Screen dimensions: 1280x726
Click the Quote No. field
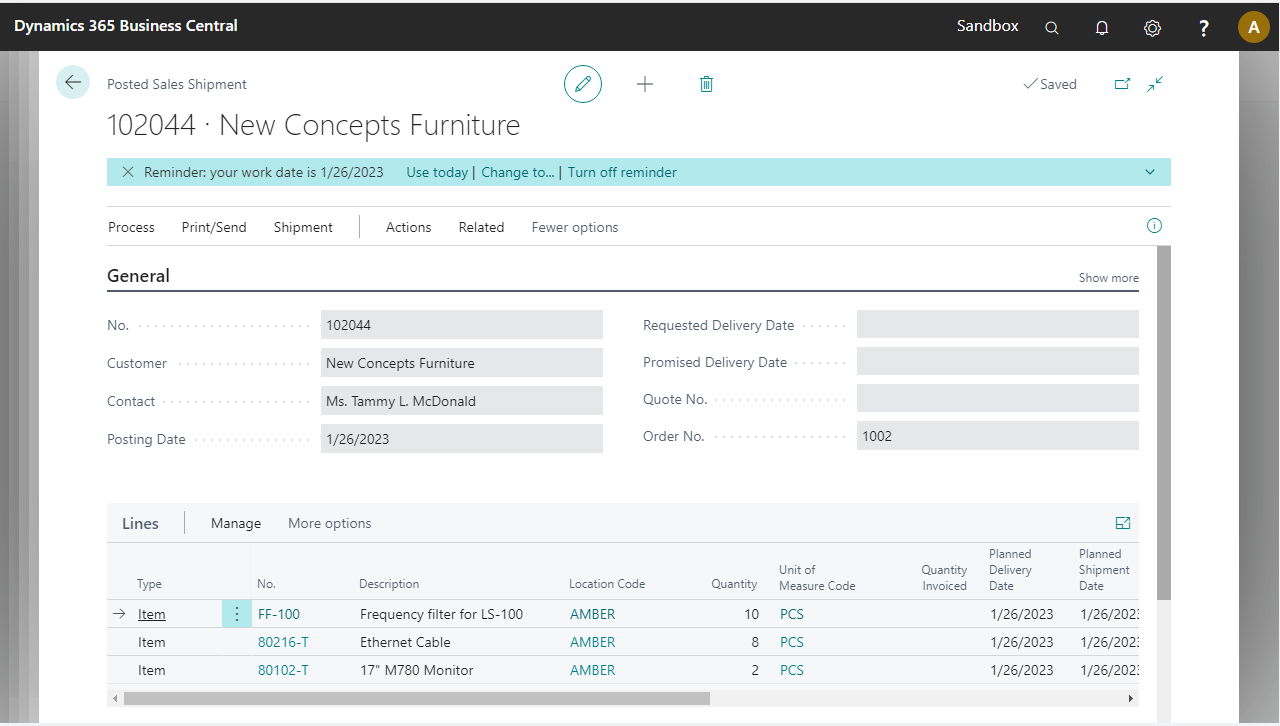click(998, 399)
